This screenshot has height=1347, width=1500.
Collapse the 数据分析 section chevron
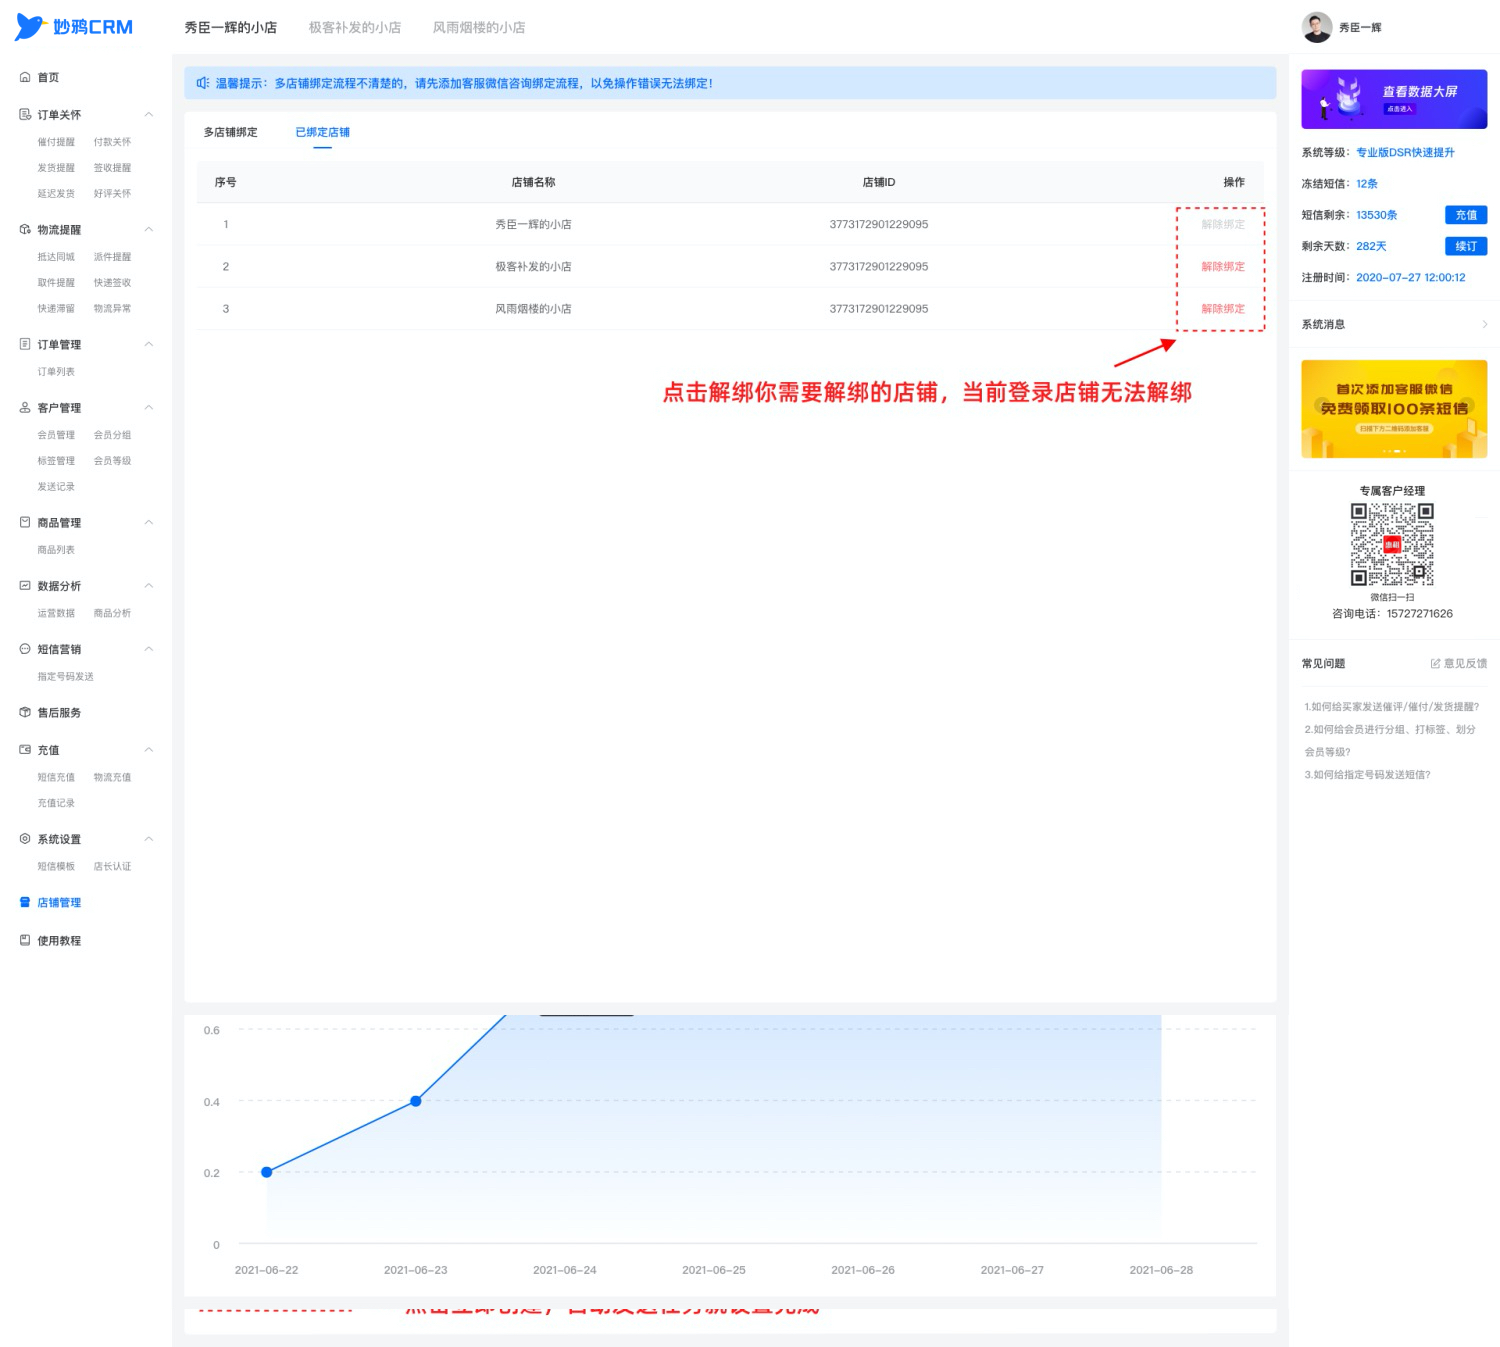click(149, 586)
